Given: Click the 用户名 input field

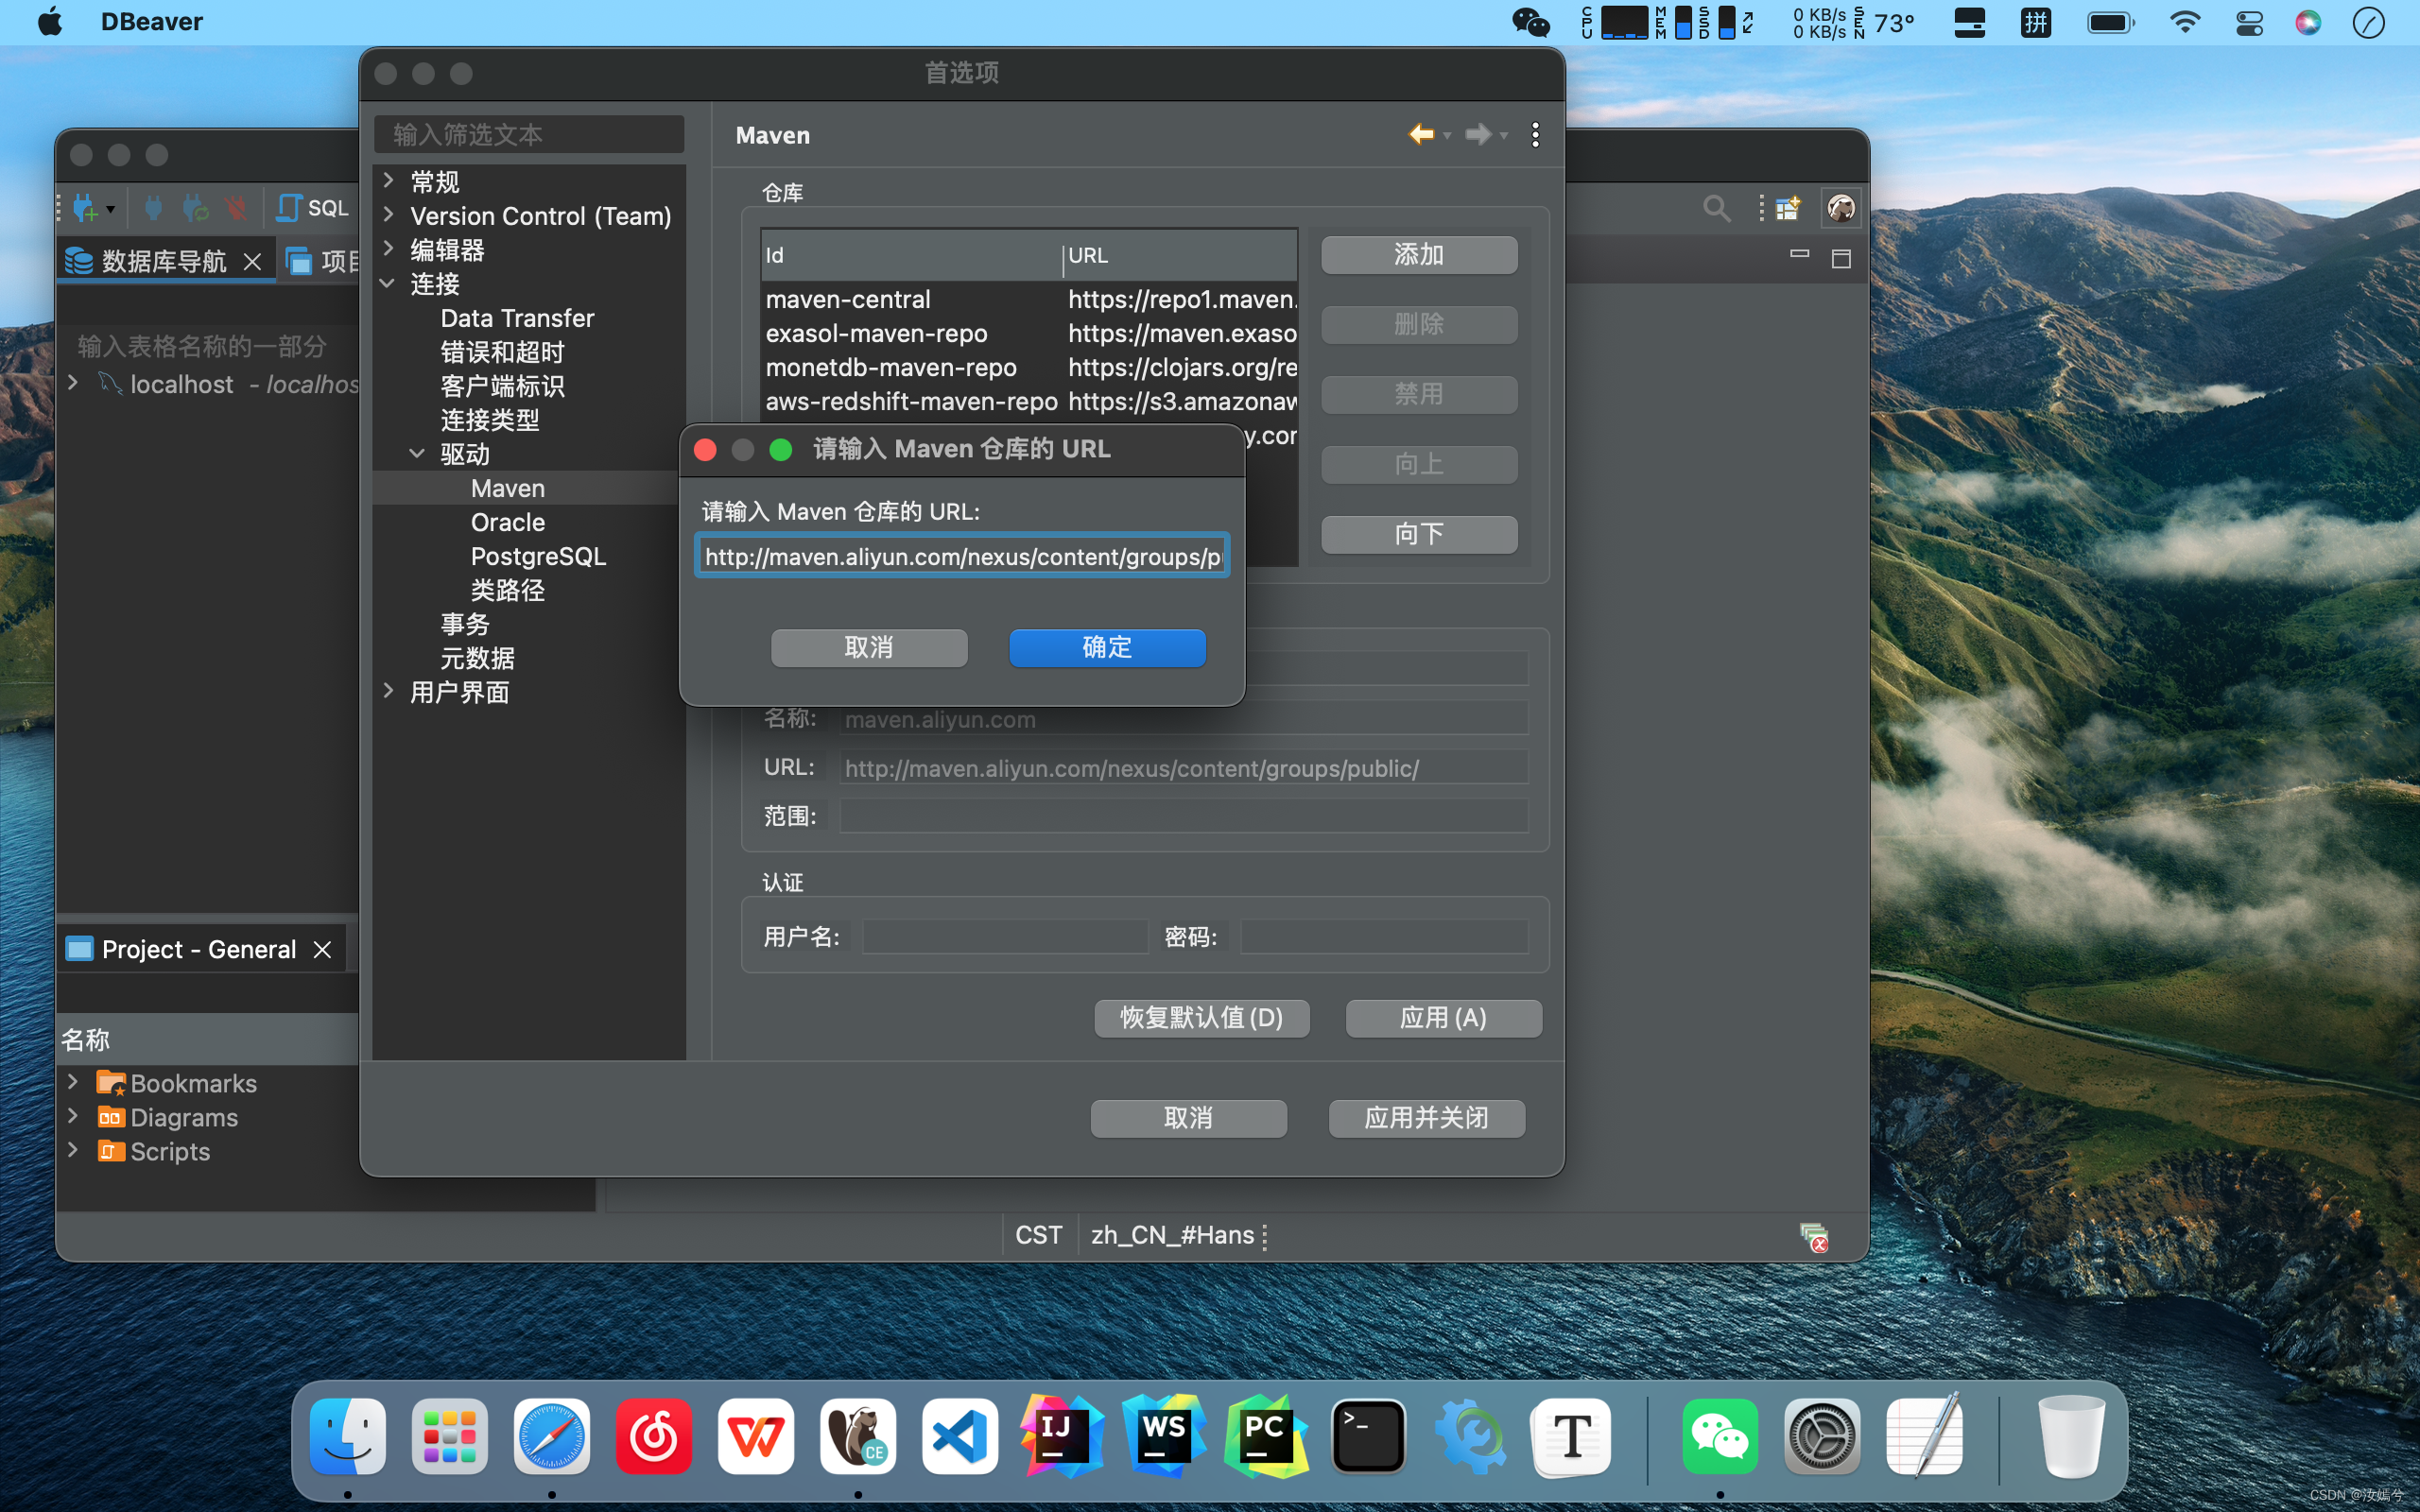Looking at the screenshot, I should point(1005,938).
